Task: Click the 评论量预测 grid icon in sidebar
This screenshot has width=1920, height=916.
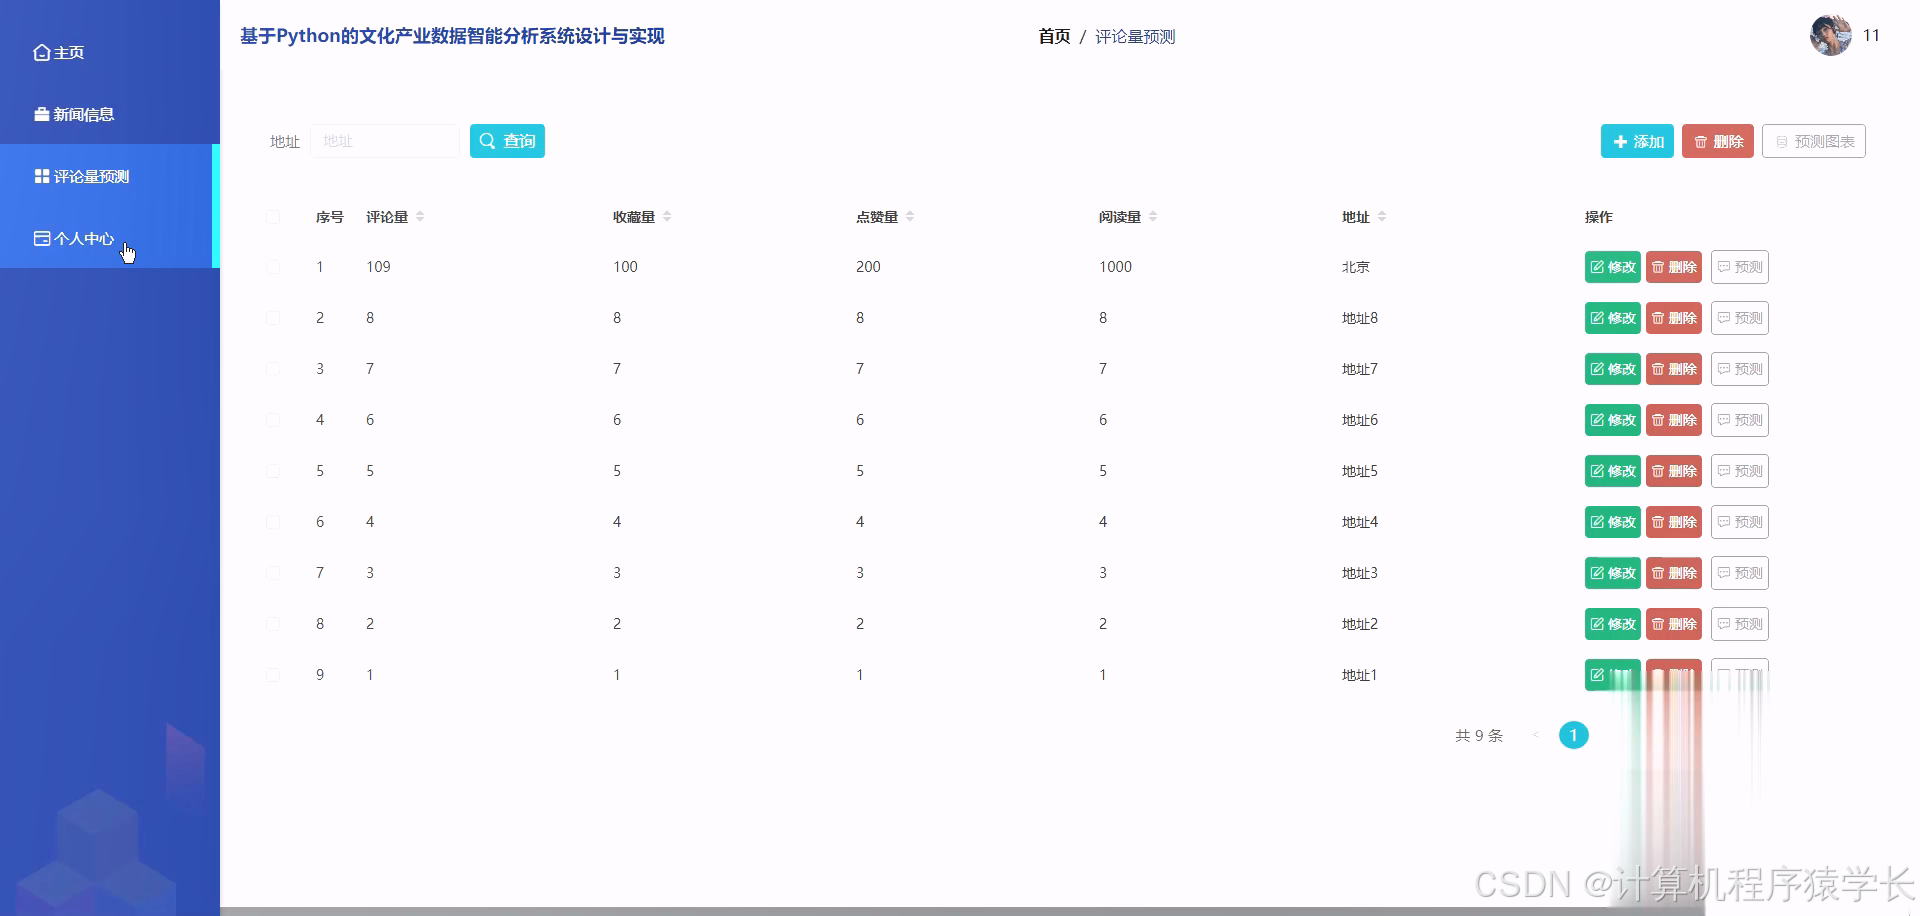Action: point(41,176)
